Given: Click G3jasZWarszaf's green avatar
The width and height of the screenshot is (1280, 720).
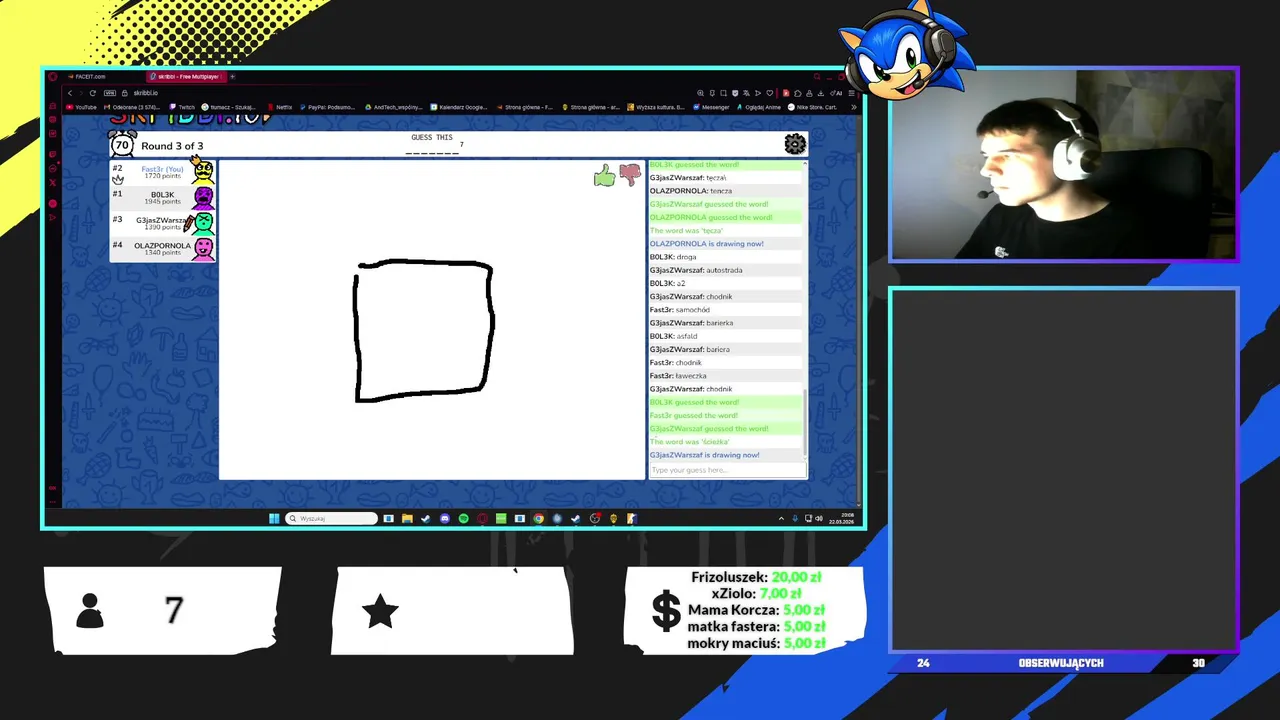Looking at the screenshot, I should pyautogui.click(x=203, y=223).
